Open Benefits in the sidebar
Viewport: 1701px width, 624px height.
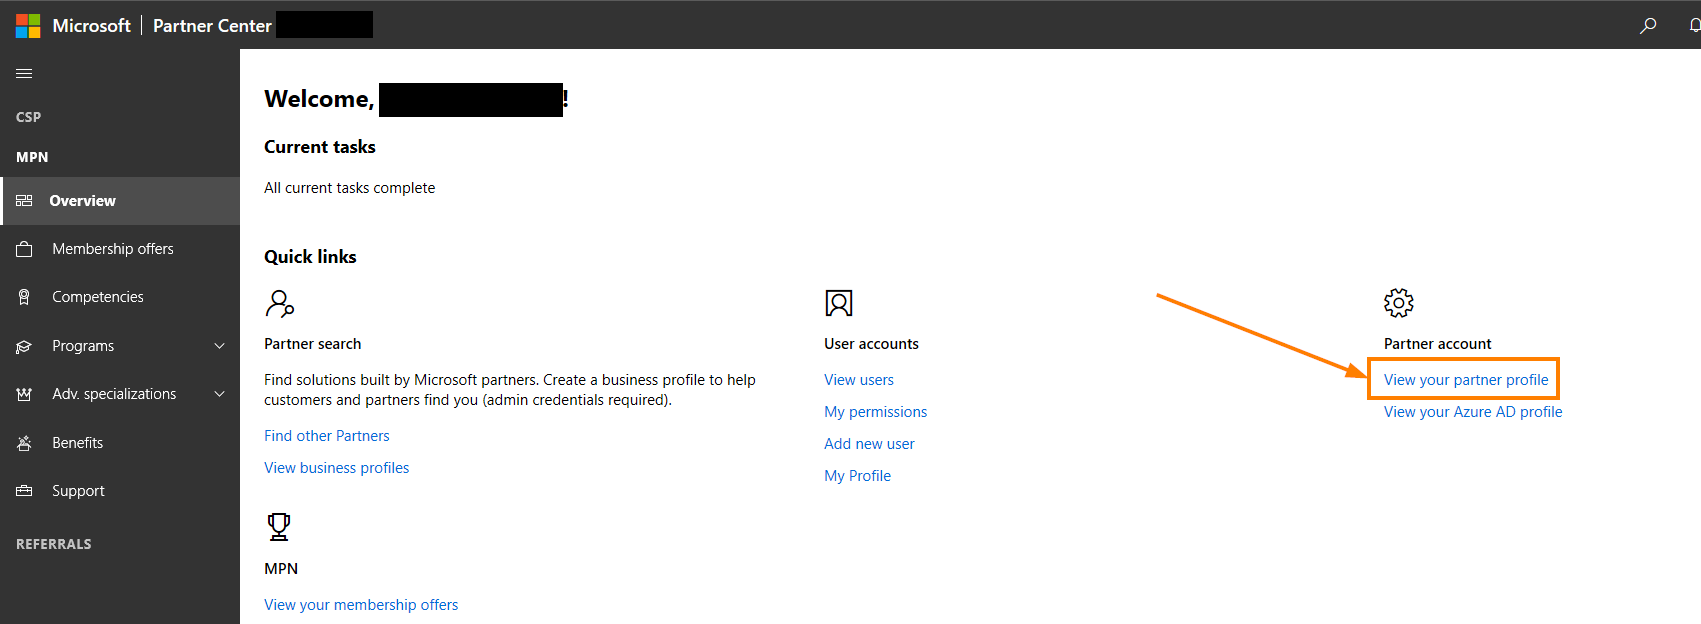tap(120, 443)
